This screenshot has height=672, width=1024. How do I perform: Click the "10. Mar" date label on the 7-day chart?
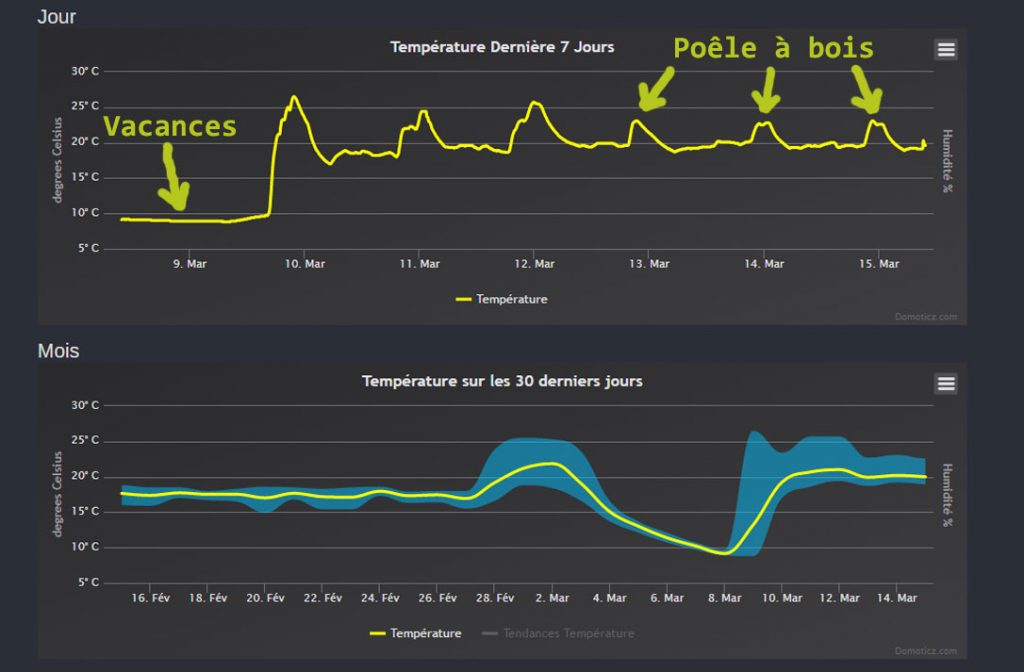click(x=304, y=264)
